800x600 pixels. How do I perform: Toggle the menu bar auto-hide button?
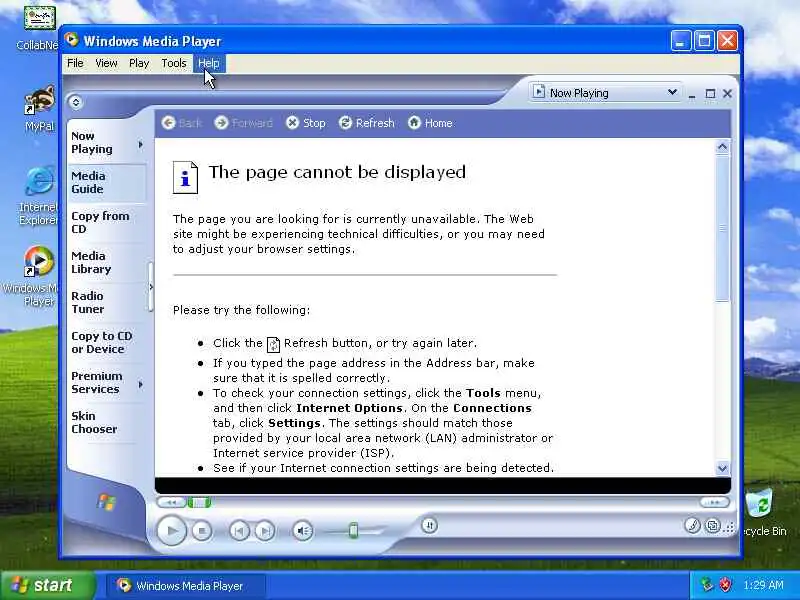(x=76, y=103)
